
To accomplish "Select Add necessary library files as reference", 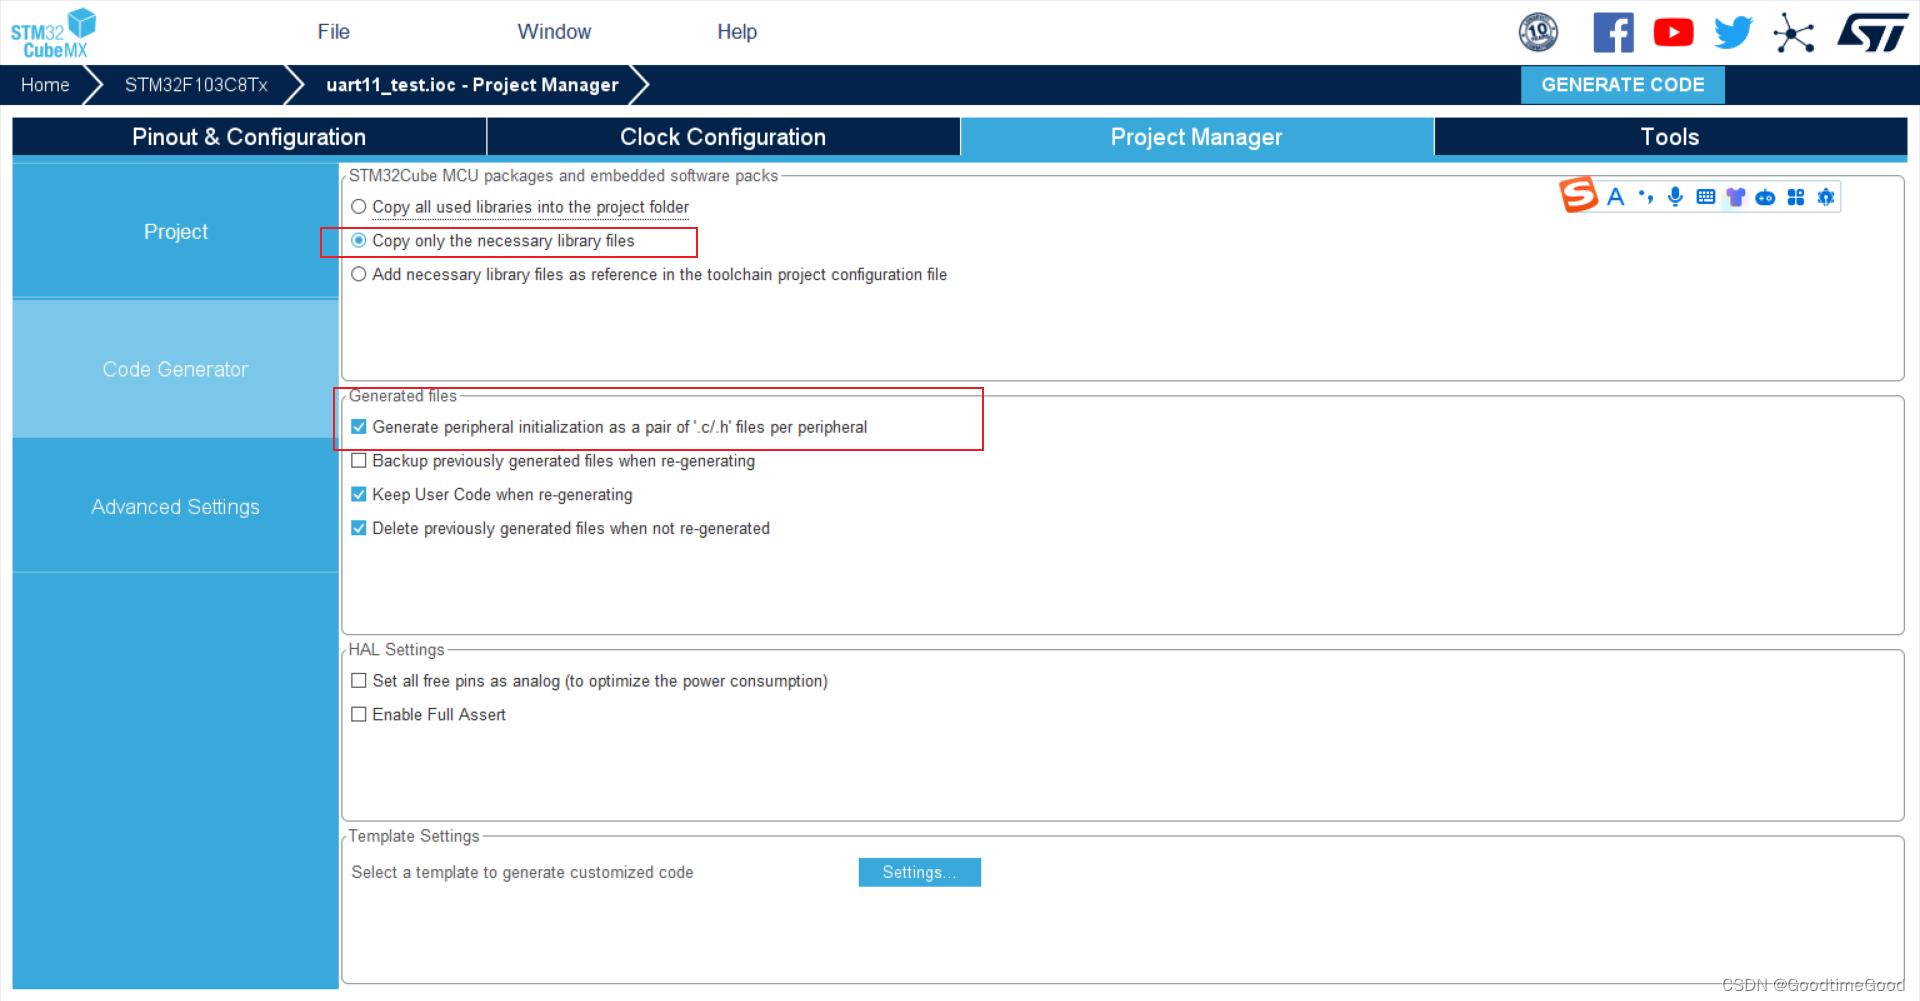I will click(359, 275).
